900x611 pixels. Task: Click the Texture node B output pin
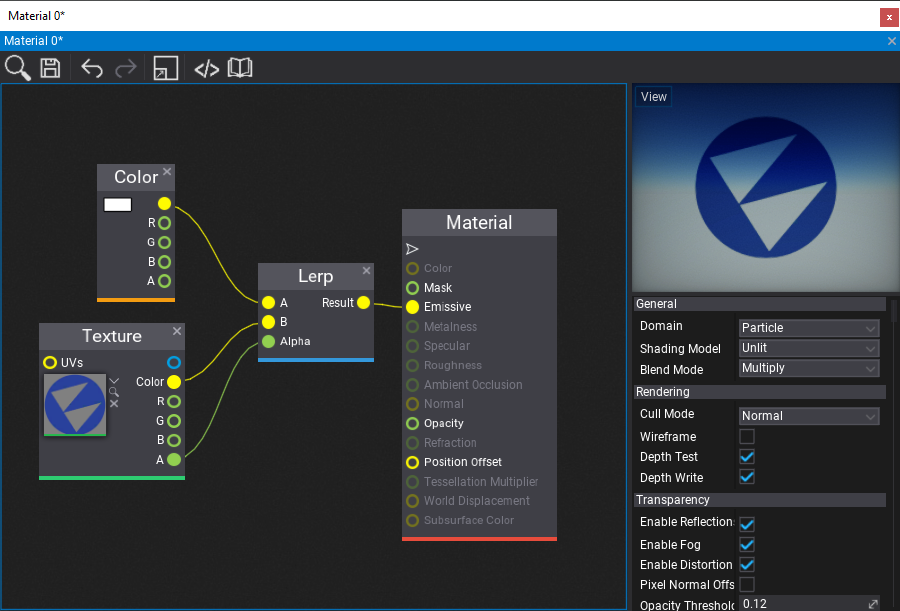[174, 440]
